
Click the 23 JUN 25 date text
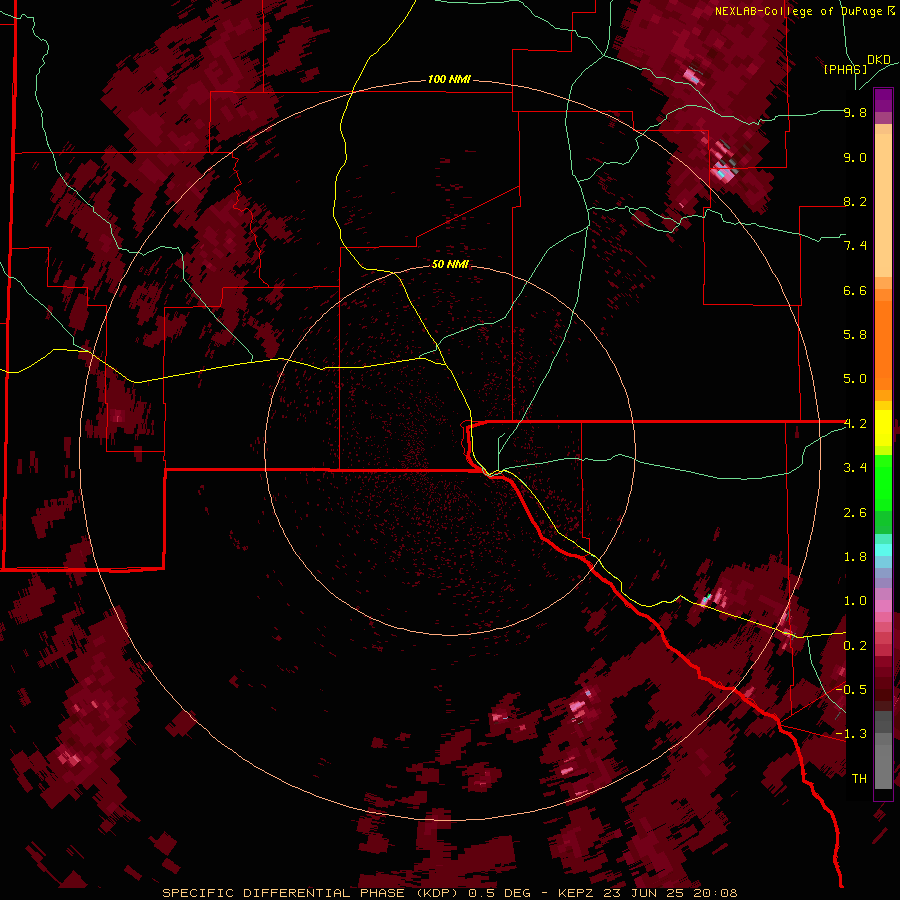(643, 893)
